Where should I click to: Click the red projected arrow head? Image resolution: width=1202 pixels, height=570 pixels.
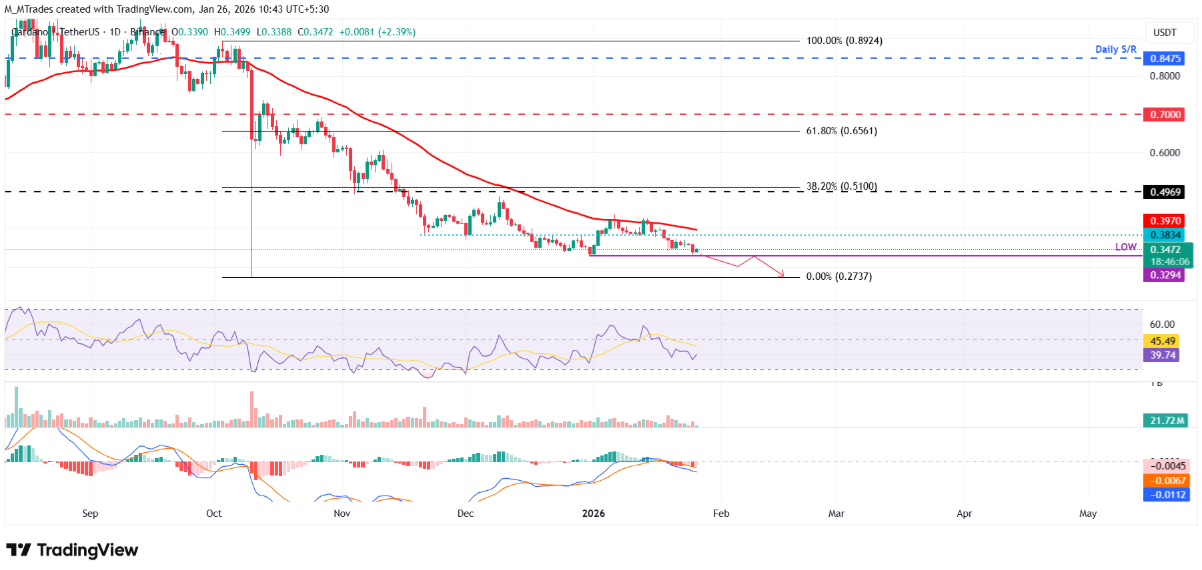click(784, 273)
